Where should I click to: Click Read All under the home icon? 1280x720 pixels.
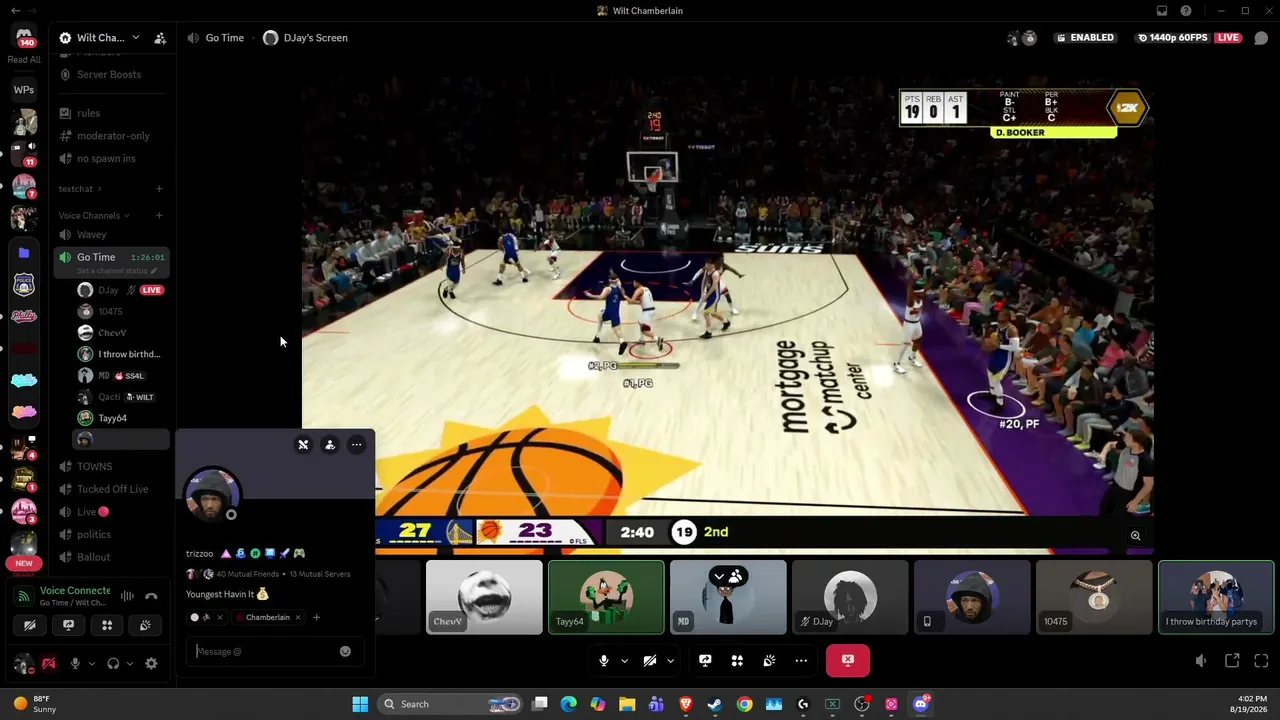pyautogui.click(x=24, y=60)
